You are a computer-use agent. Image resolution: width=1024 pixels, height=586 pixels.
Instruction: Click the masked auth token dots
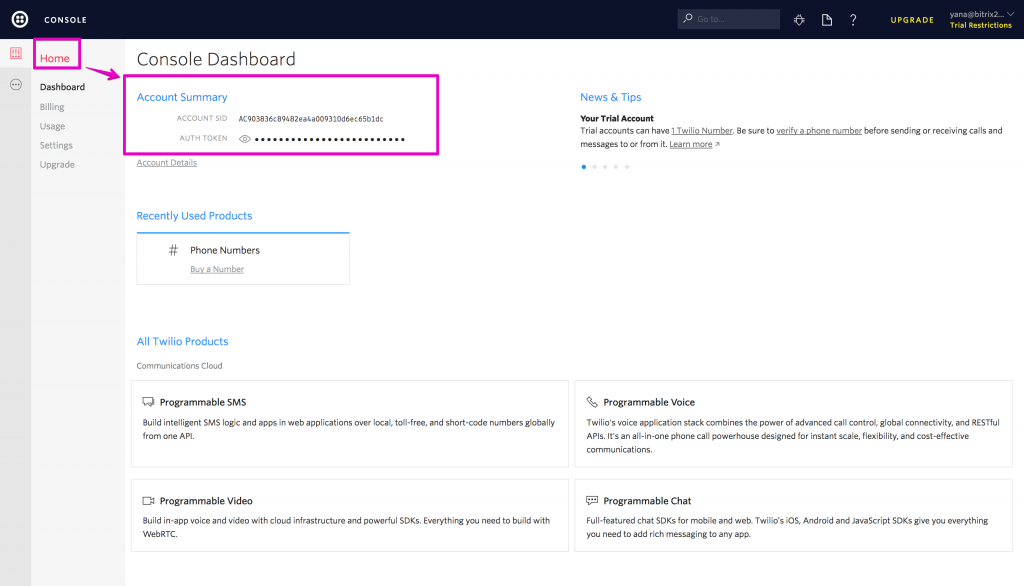pyautogui.click(x=330, y=139)
